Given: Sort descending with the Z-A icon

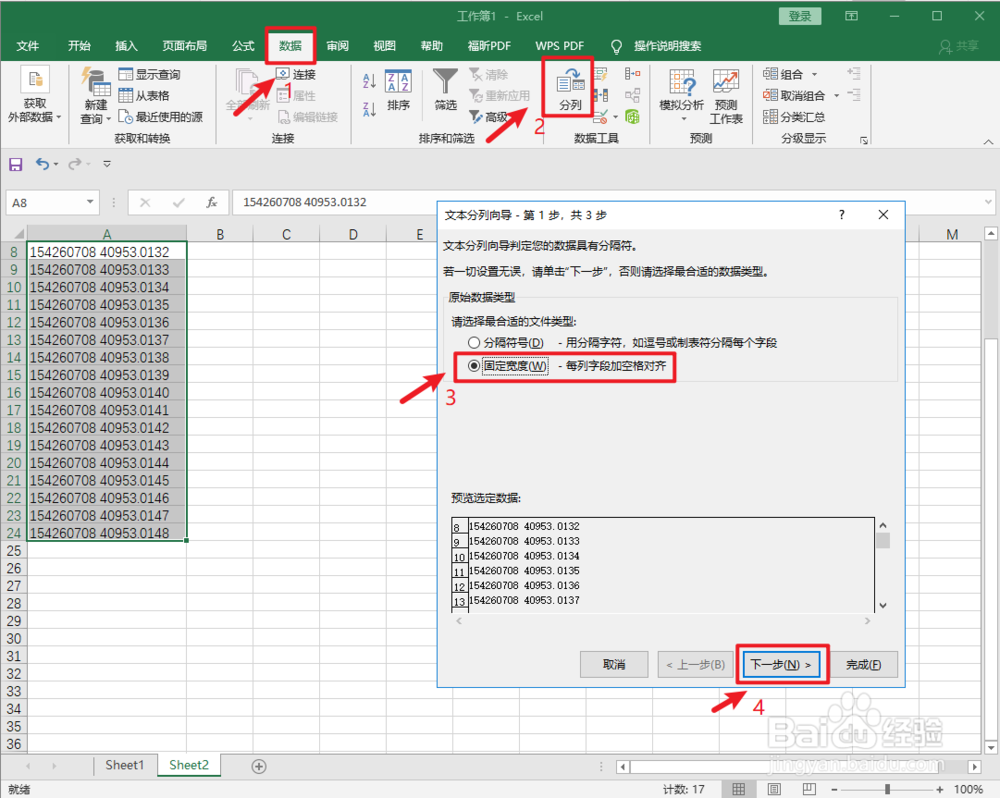Looking at the screenshot, I should pyautogui.click(x=369, y=109).
